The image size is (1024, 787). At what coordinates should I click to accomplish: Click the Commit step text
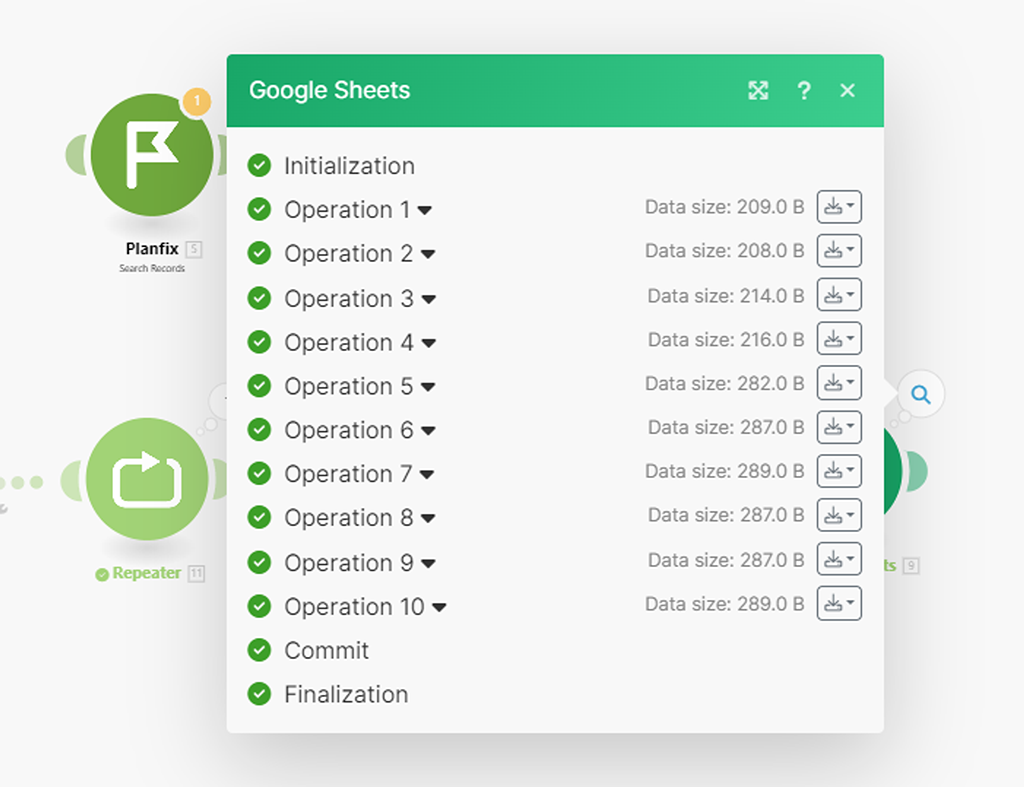(327, 650)
